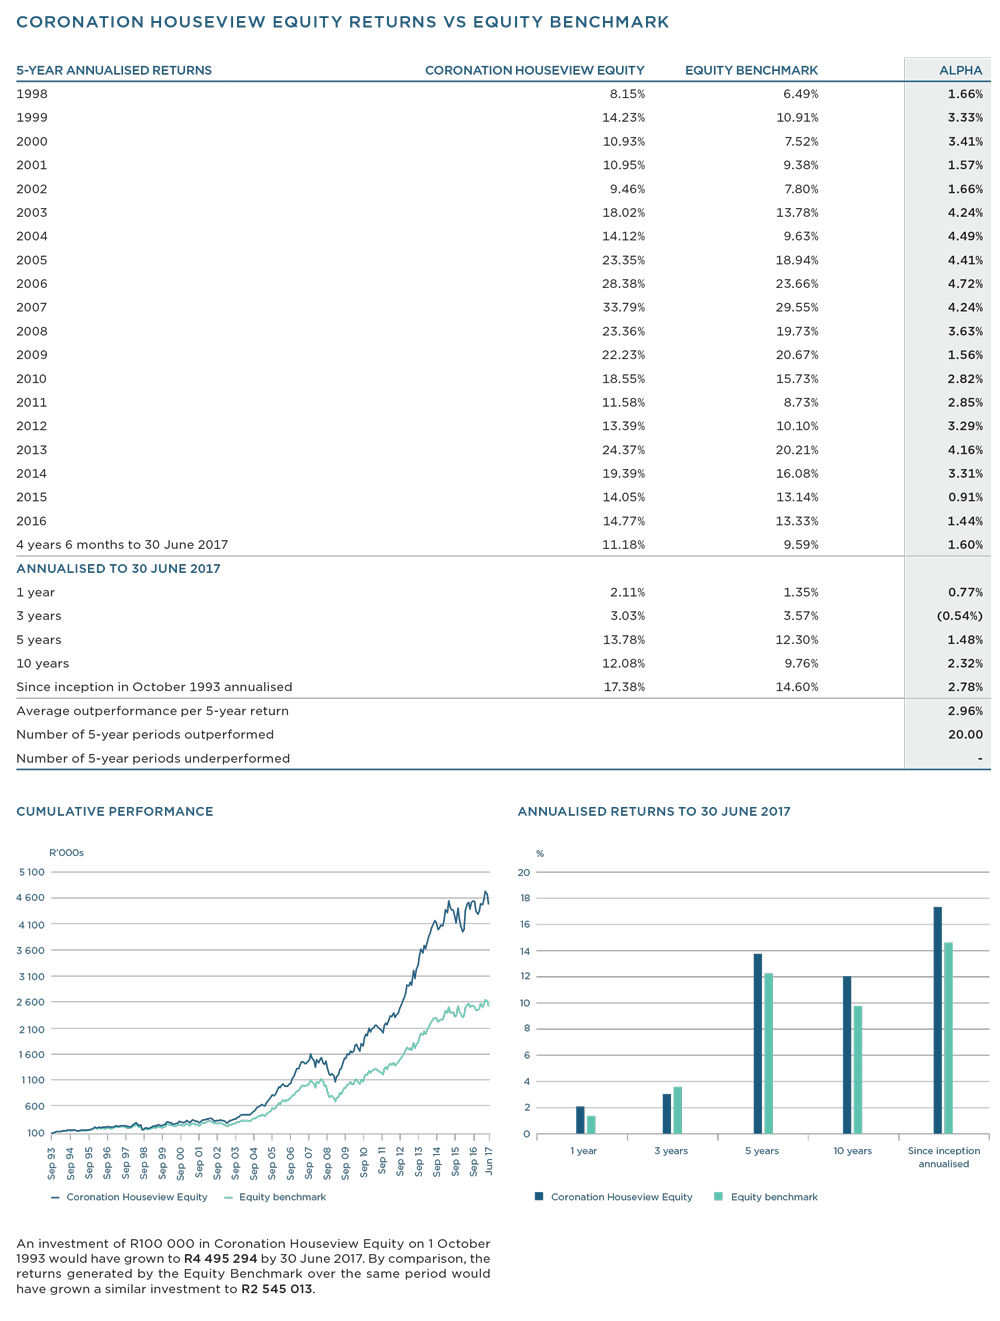The image size is (1000, 1321).
Task: Click the 13.33% benchmark value for 2016
Action: point(797,521)
